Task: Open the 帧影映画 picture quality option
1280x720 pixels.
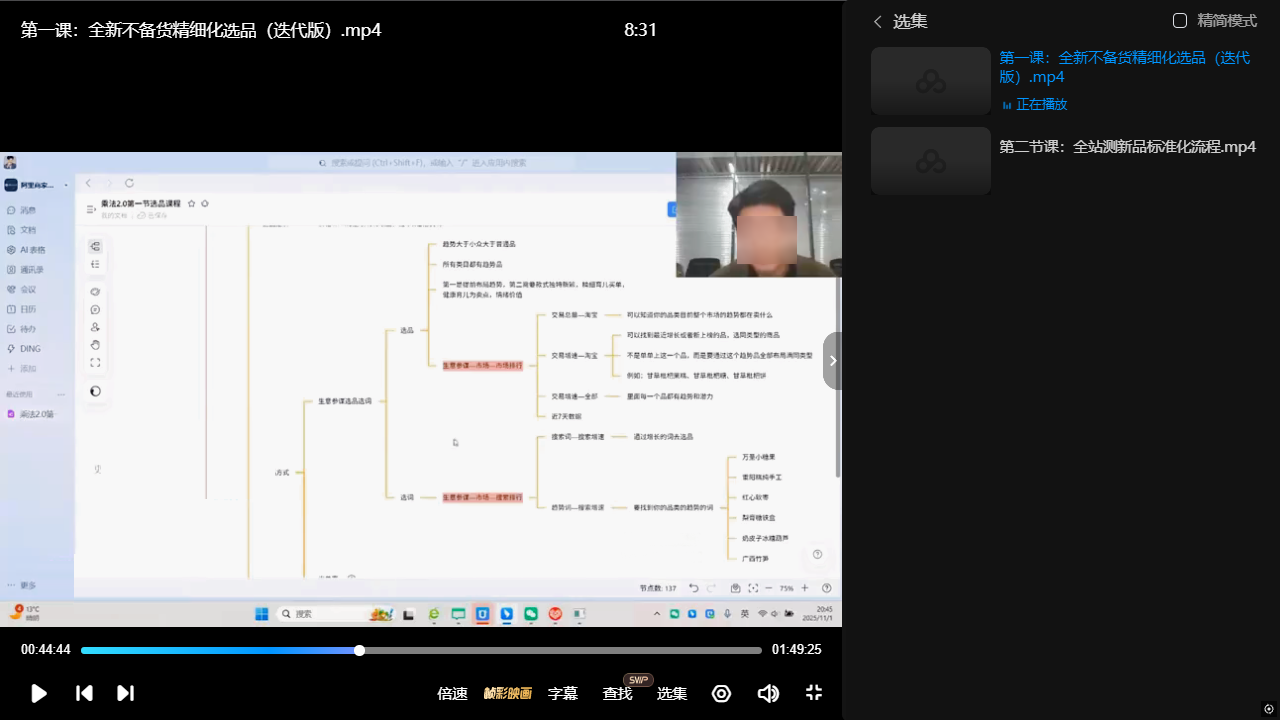Action: (507, 693)
